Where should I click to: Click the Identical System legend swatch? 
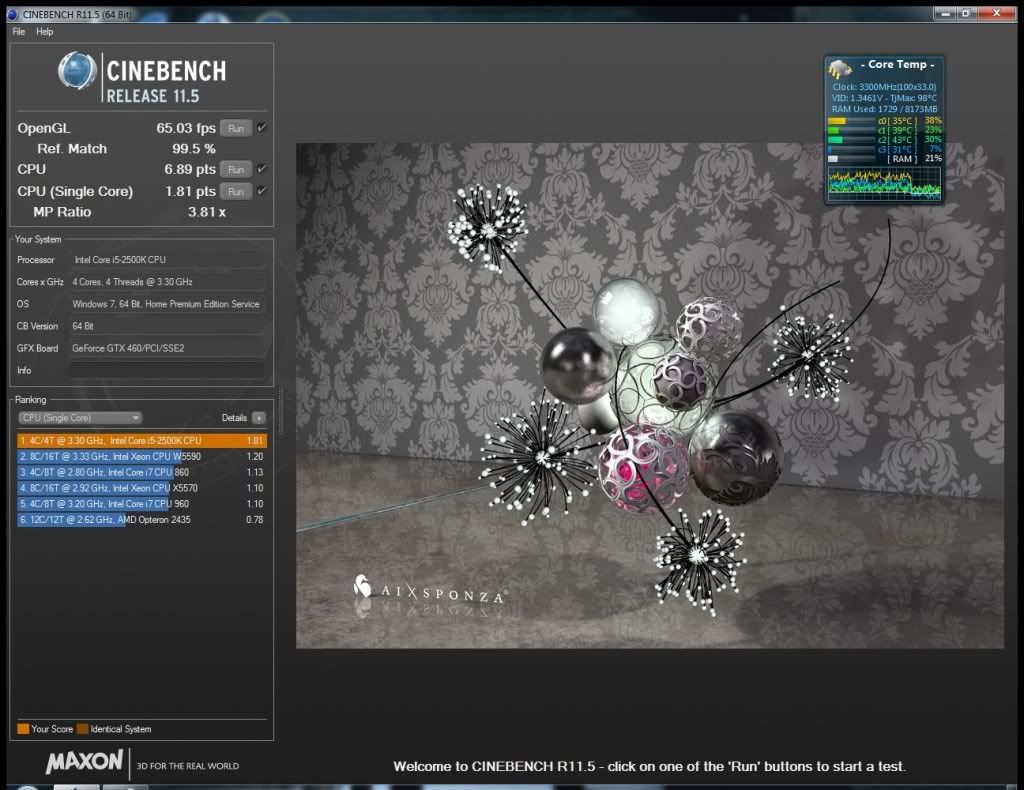(83, 729)
